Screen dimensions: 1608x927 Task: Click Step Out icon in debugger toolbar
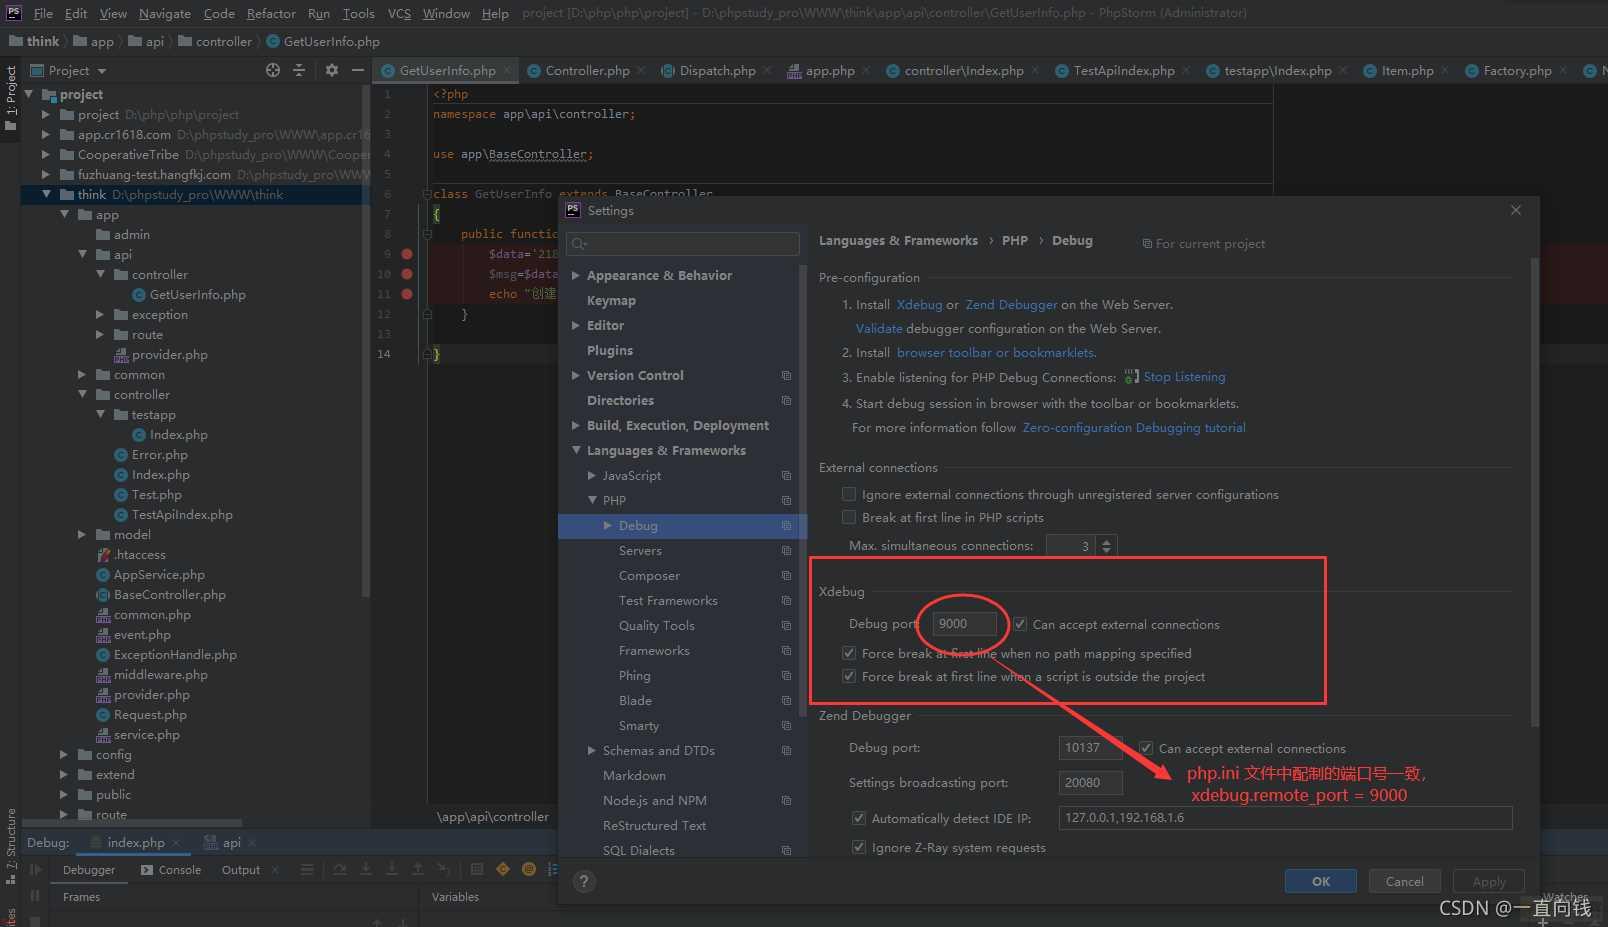click(418, 870)
